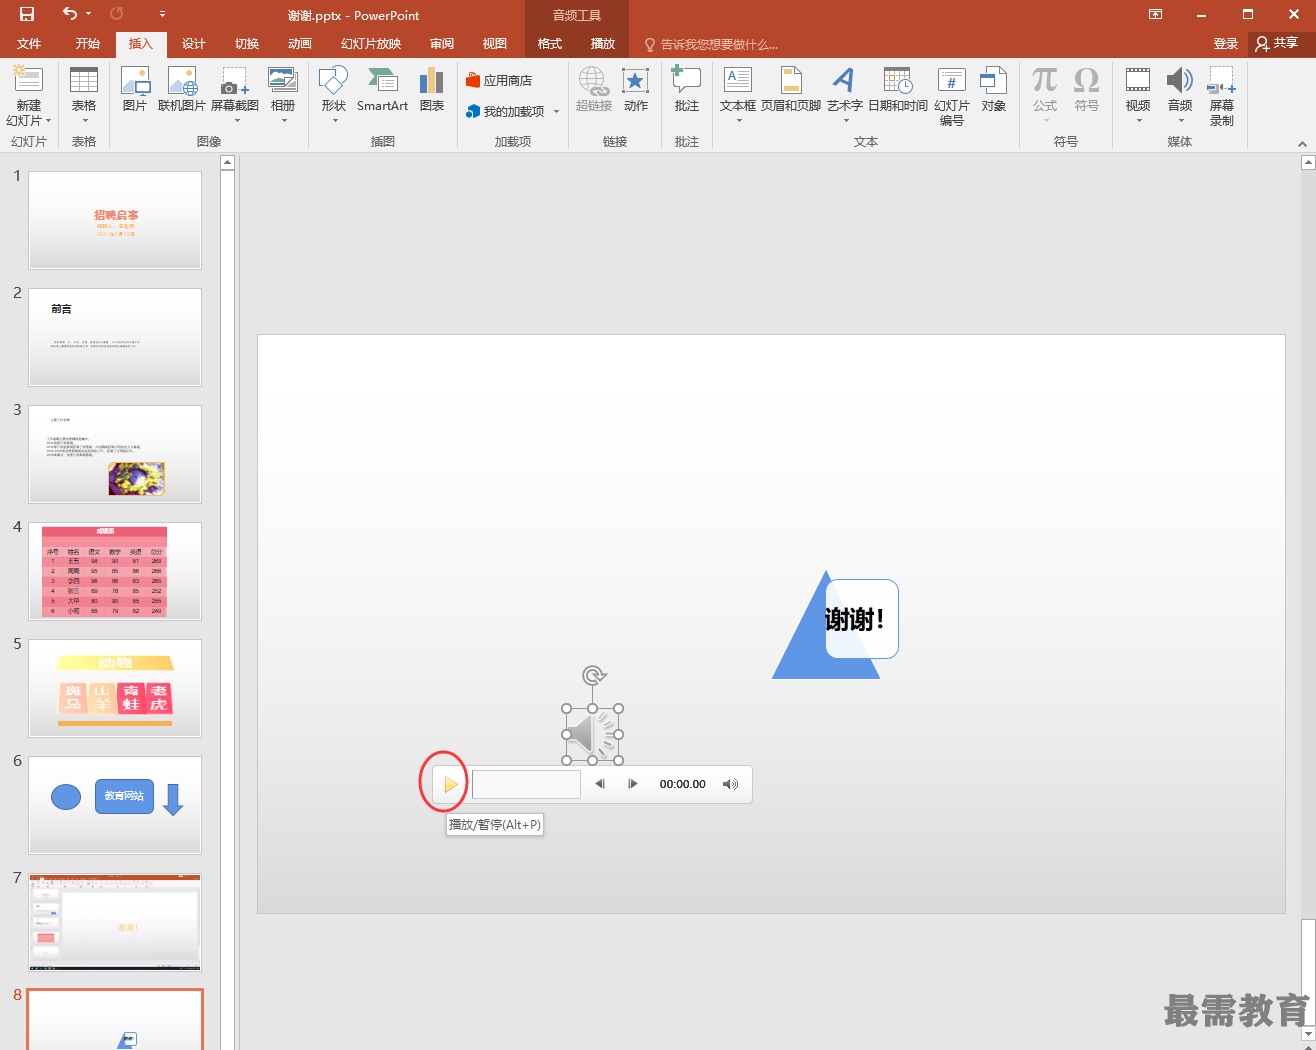
Task: Click the 应用商店 store button
Action: [x=499, y=81]
